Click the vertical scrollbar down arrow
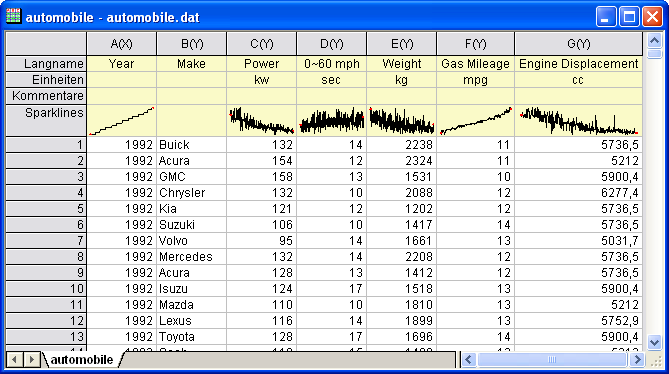Viewport: 669px width, 374px height. 654,342
